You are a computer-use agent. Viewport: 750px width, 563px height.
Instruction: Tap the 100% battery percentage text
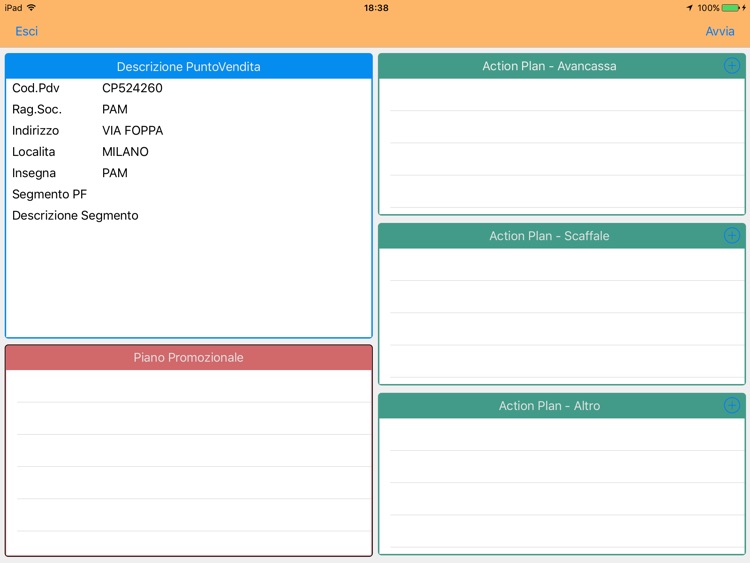(708, 8)
